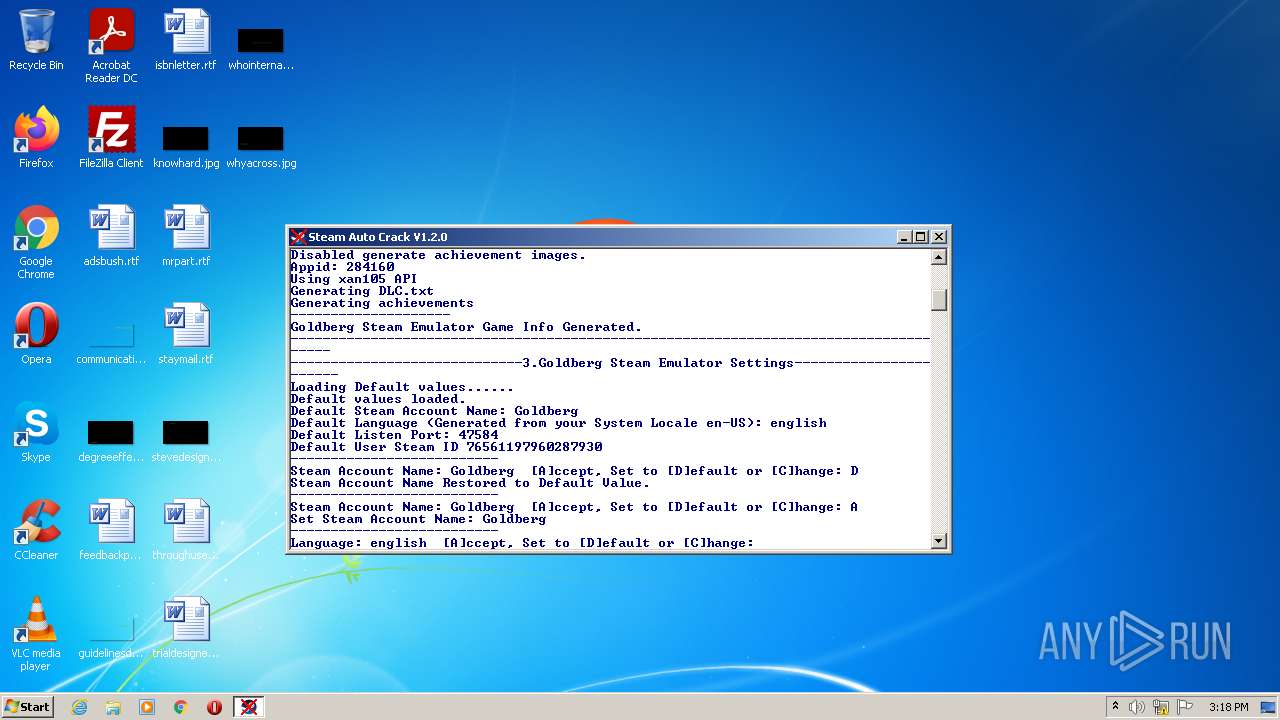Click 'Steam Account Name Restored' line
The width and height of the screenshot is (1280, 720).
click(x=470, y=483)
